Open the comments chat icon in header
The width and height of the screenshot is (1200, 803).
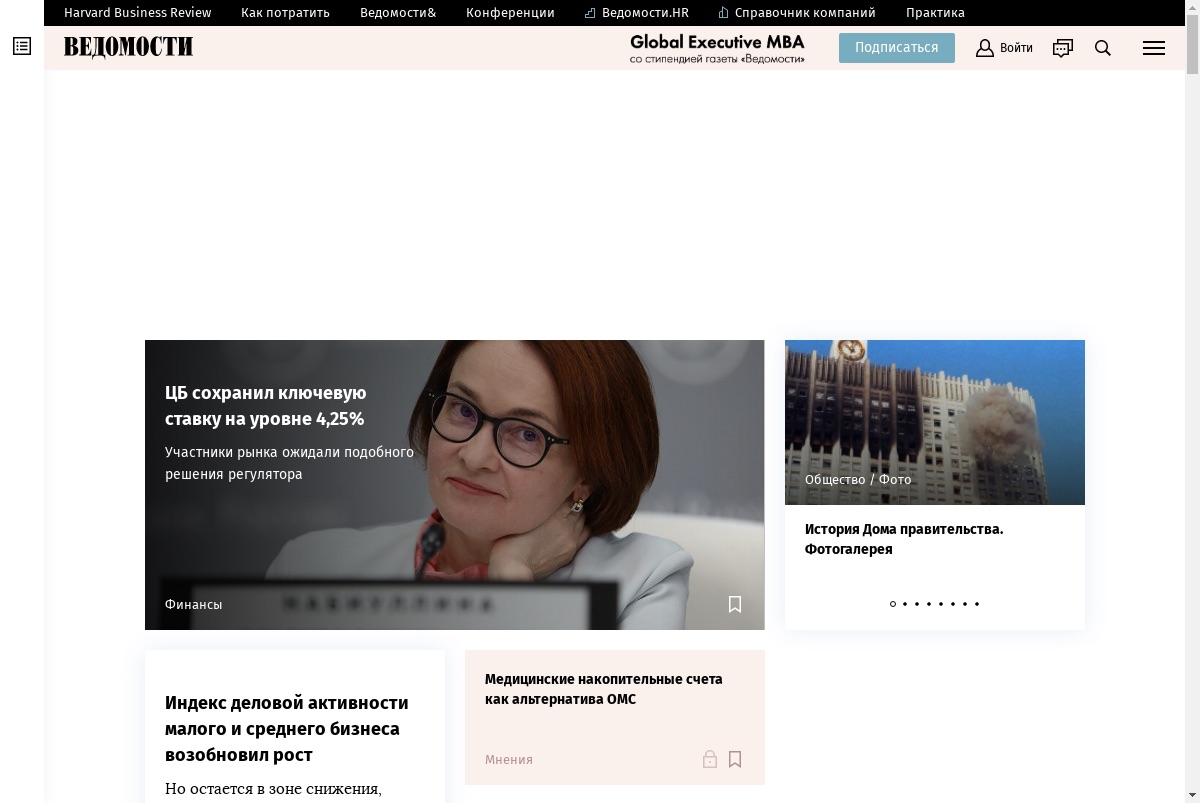[1063, 48]
